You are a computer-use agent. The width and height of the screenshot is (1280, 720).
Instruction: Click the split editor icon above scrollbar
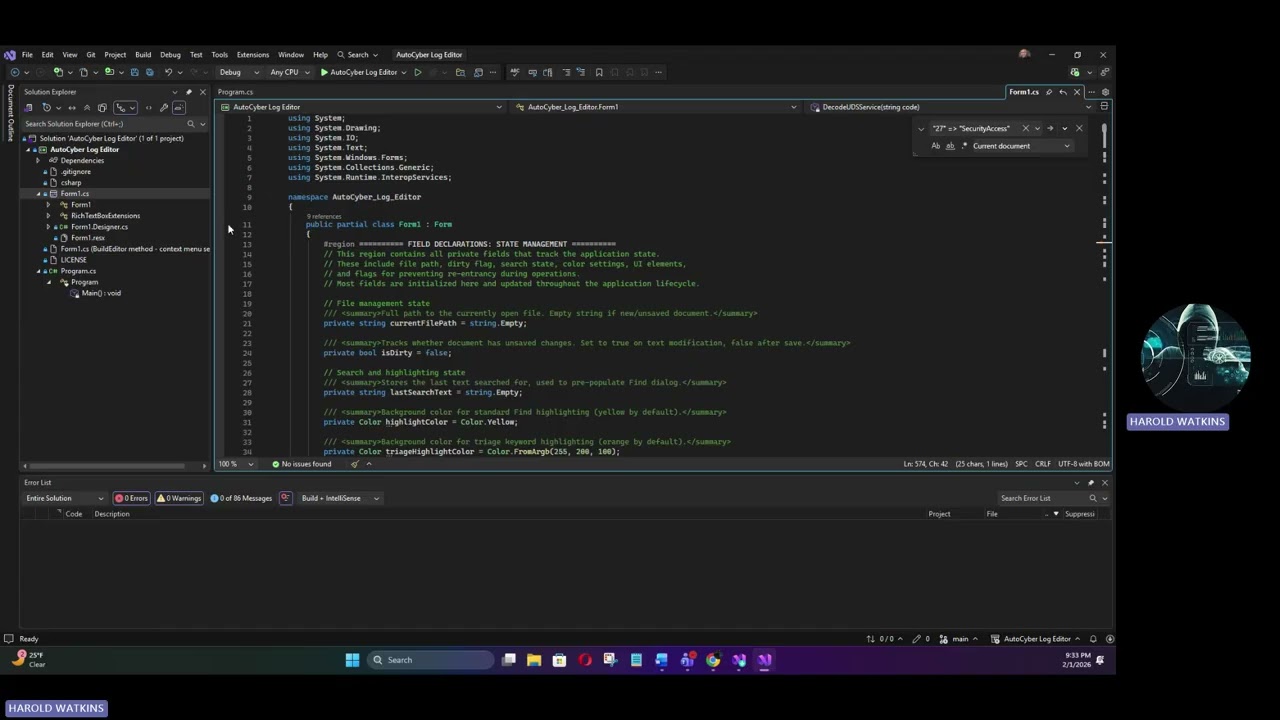tap(1105, 107)
